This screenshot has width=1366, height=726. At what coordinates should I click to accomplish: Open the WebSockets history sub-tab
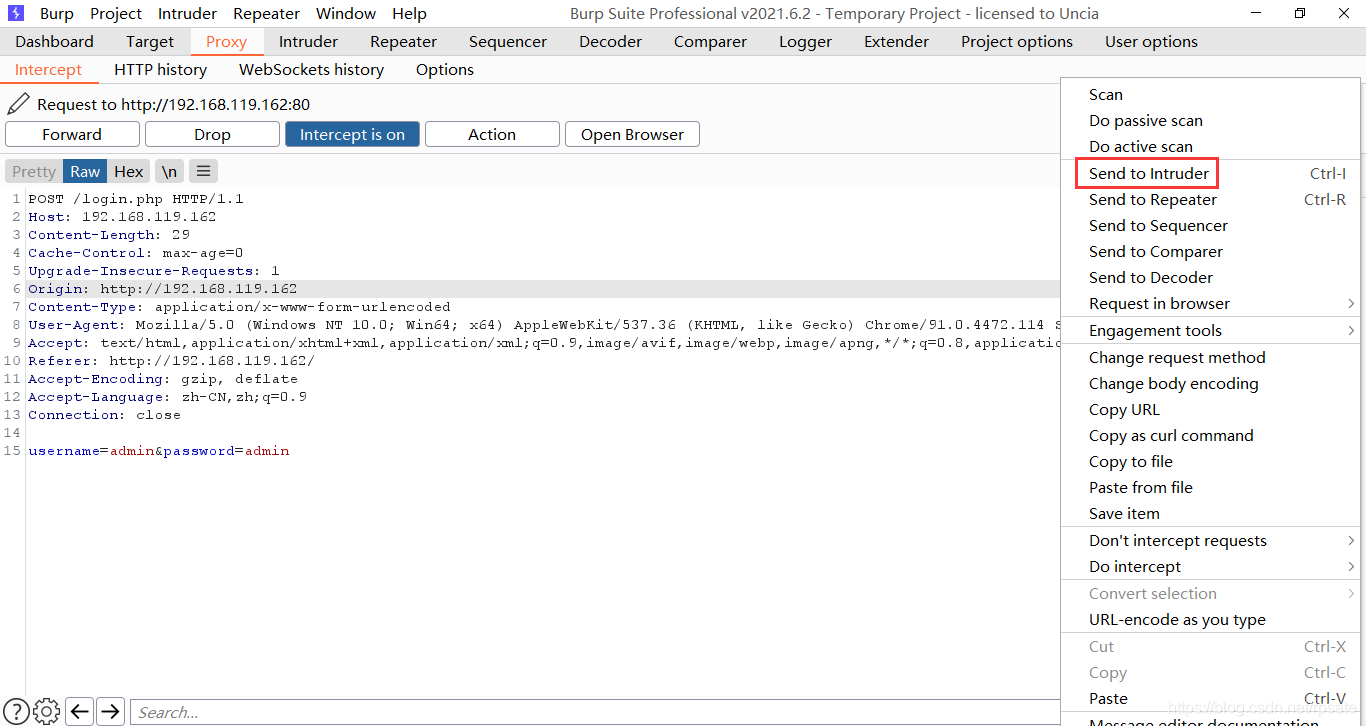click(311, 69)
